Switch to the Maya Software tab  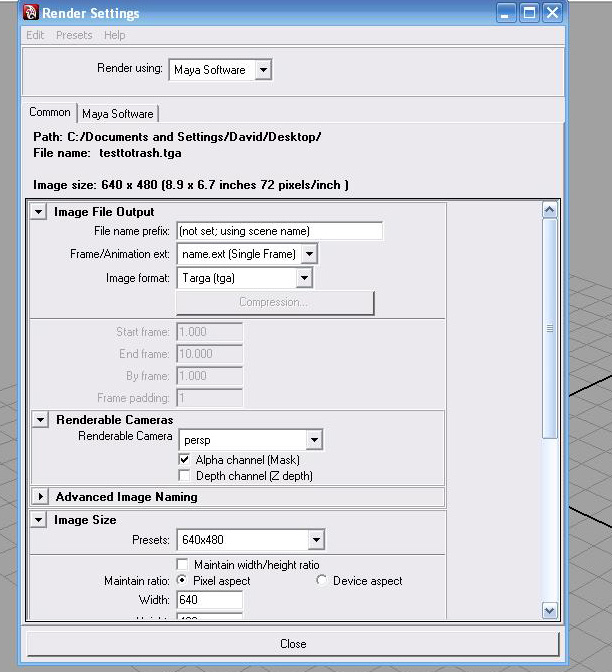(118, 114)
